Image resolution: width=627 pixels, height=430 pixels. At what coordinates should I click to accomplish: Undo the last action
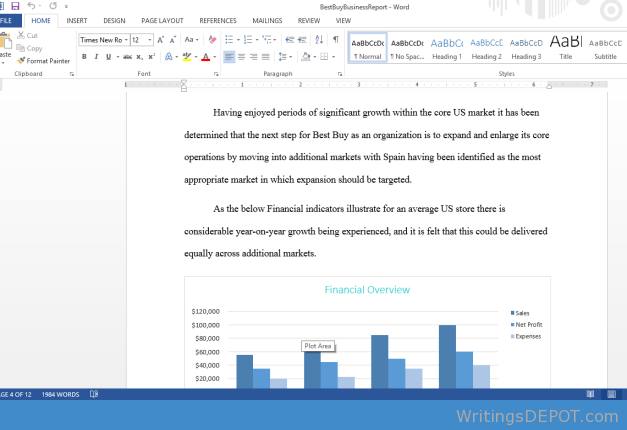click(x=31, y=6)
